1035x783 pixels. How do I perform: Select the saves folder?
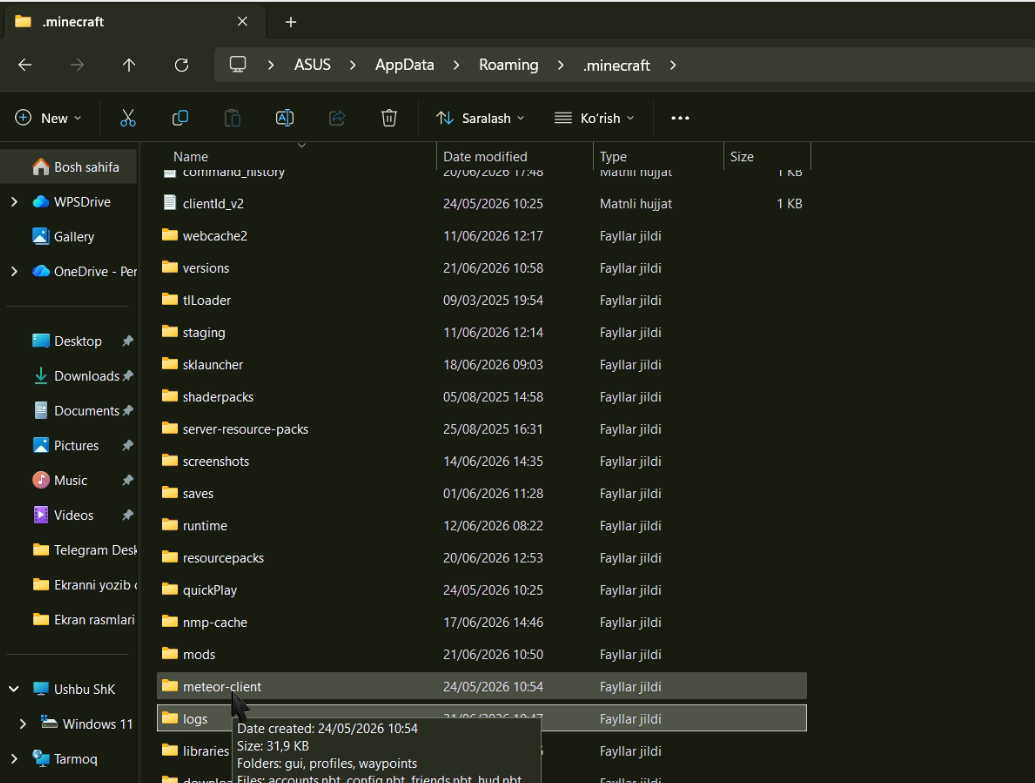(482, 494)
